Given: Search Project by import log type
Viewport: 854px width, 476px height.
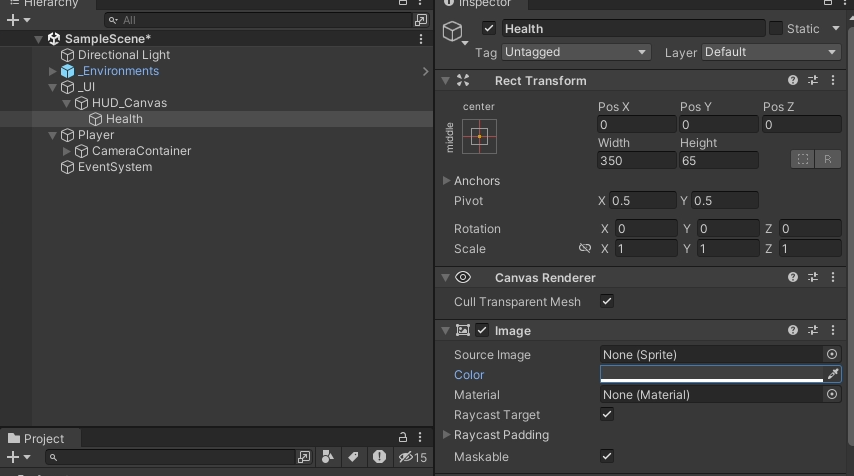Looking at the screenshot, I should (x=379, y=457).
